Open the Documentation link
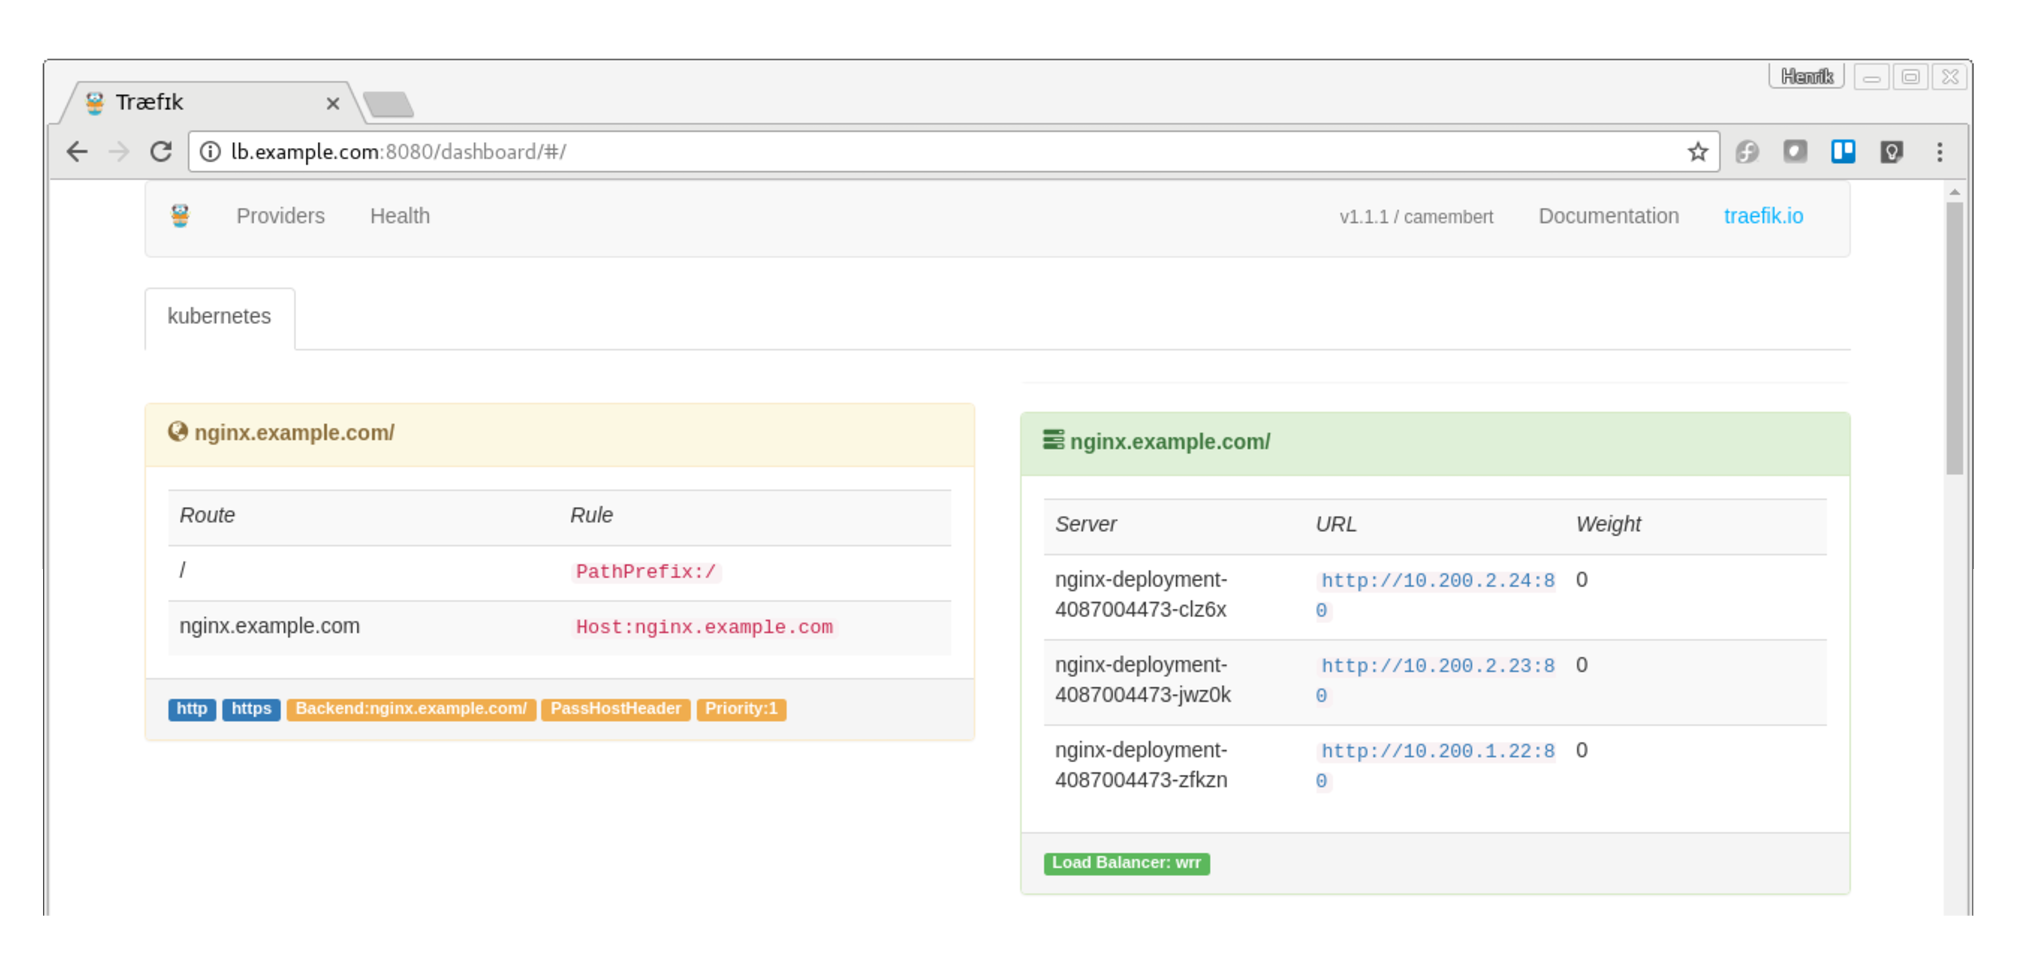The height and width of the screenshot is (978, 2030). [x=1608, y=216]
